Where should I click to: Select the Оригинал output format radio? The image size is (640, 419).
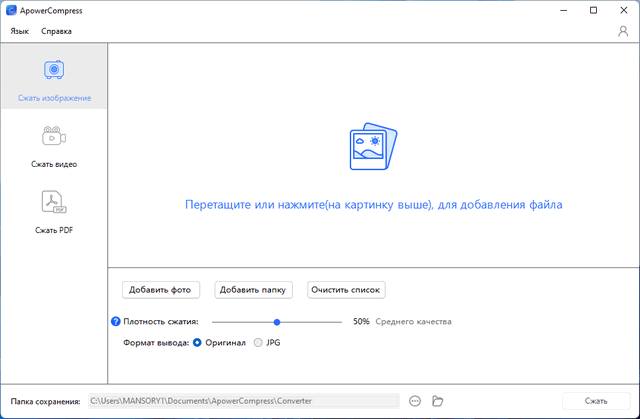pos(196,342)
